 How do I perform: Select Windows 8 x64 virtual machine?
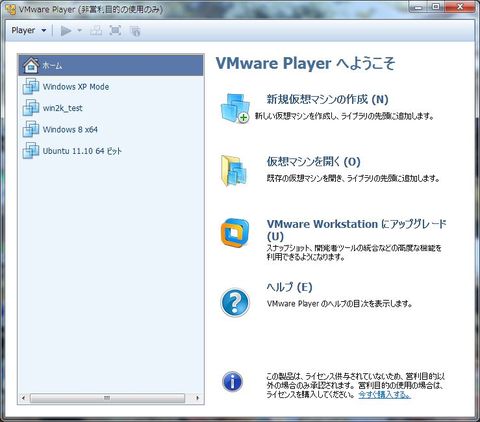pos(111,129)
